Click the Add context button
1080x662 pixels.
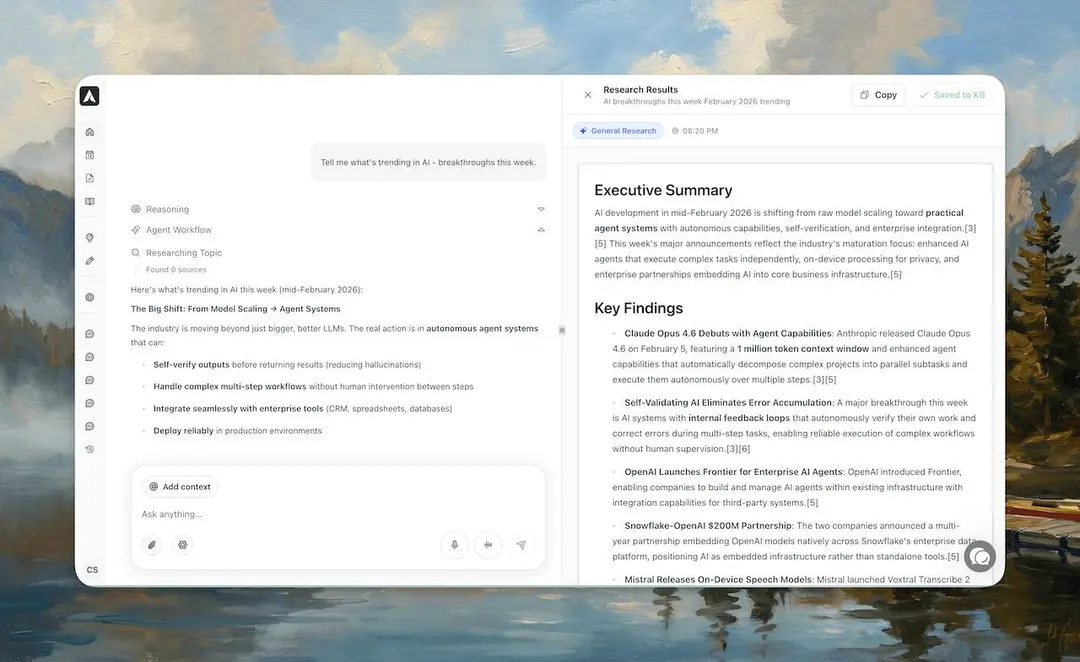point(180,486)
